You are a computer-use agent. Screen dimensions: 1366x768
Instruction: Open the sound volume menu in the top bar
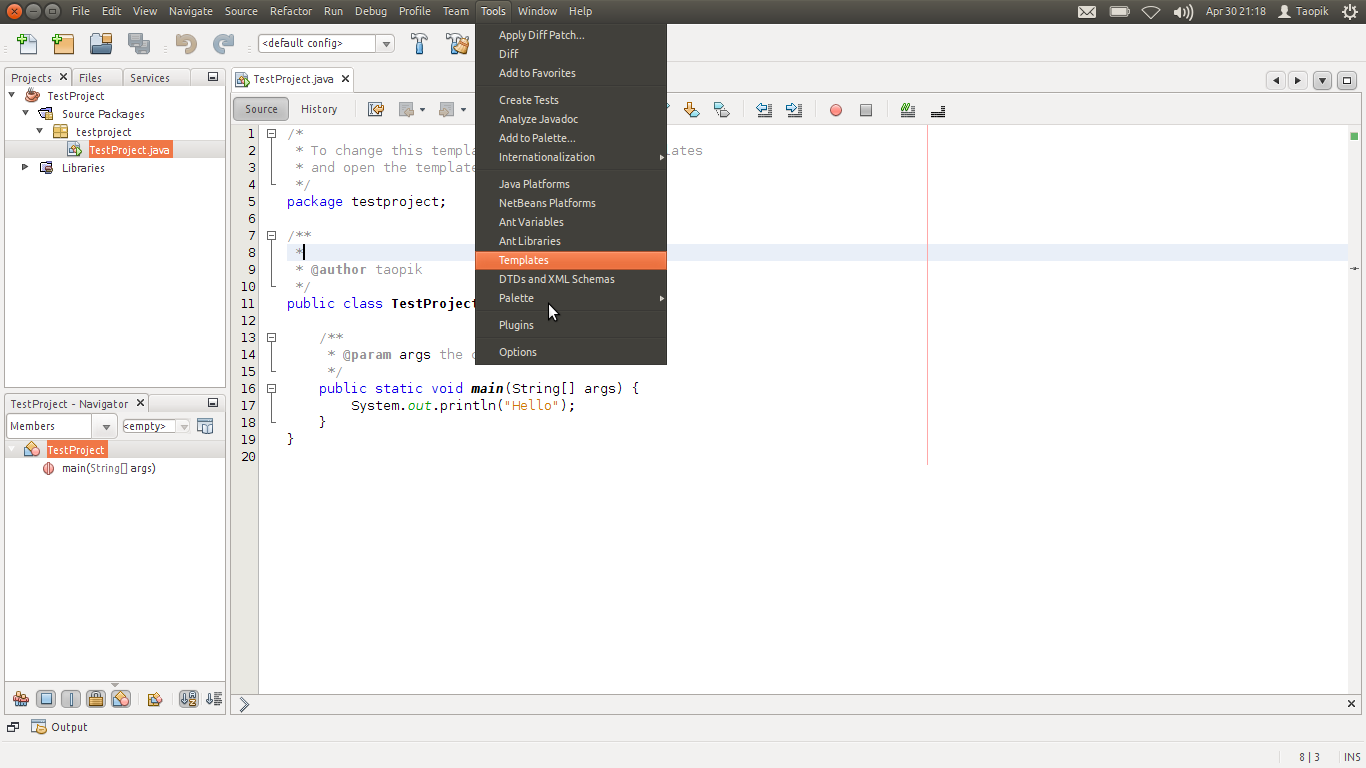point(1183,11)
